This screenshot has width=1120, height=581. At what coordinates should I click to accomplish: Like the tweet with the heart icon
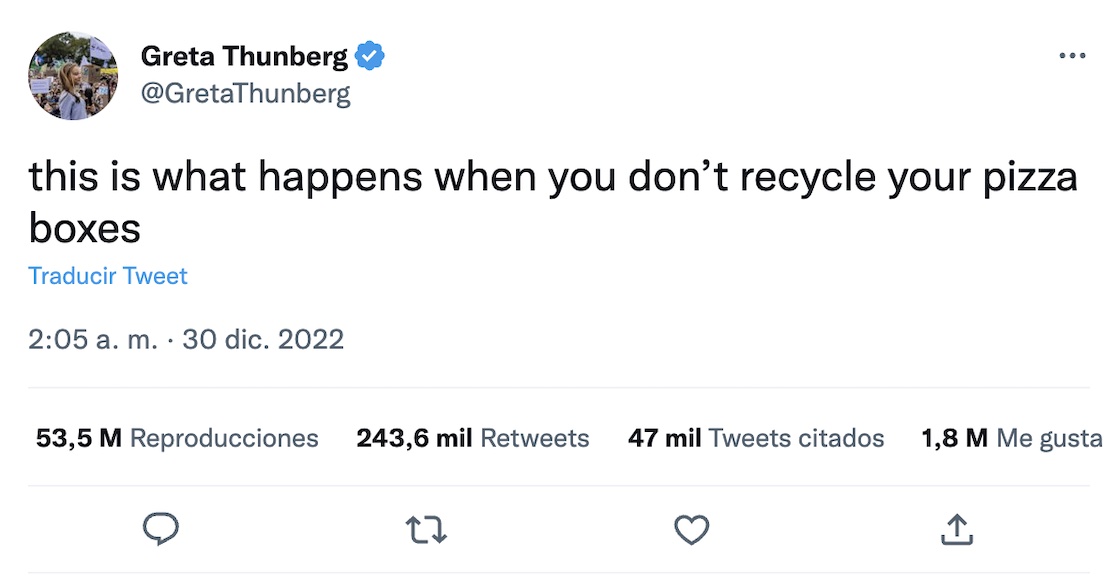(691, 530)
